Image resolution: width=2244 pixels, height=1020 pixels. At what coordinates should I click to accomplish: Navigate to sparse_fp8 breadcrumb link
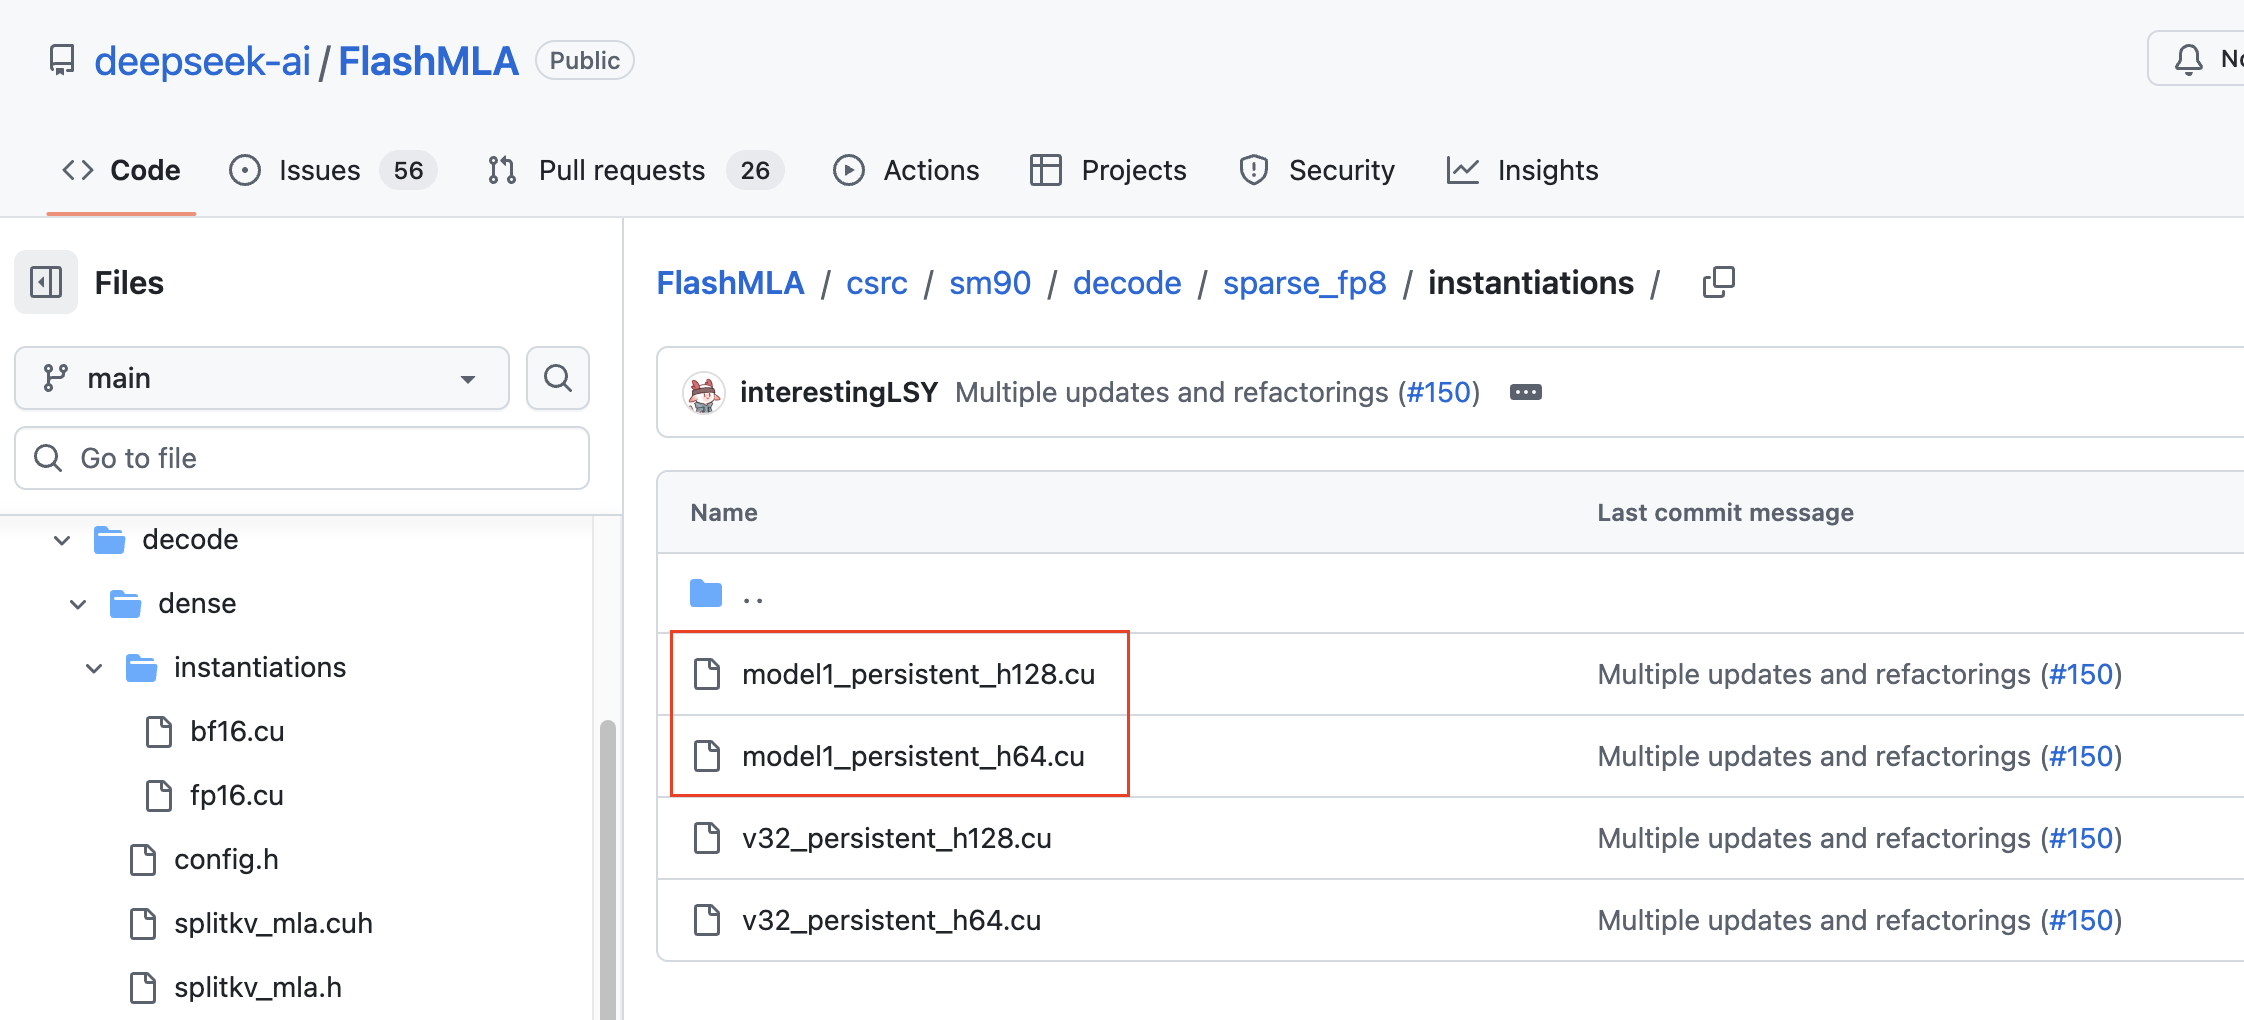1304,283
